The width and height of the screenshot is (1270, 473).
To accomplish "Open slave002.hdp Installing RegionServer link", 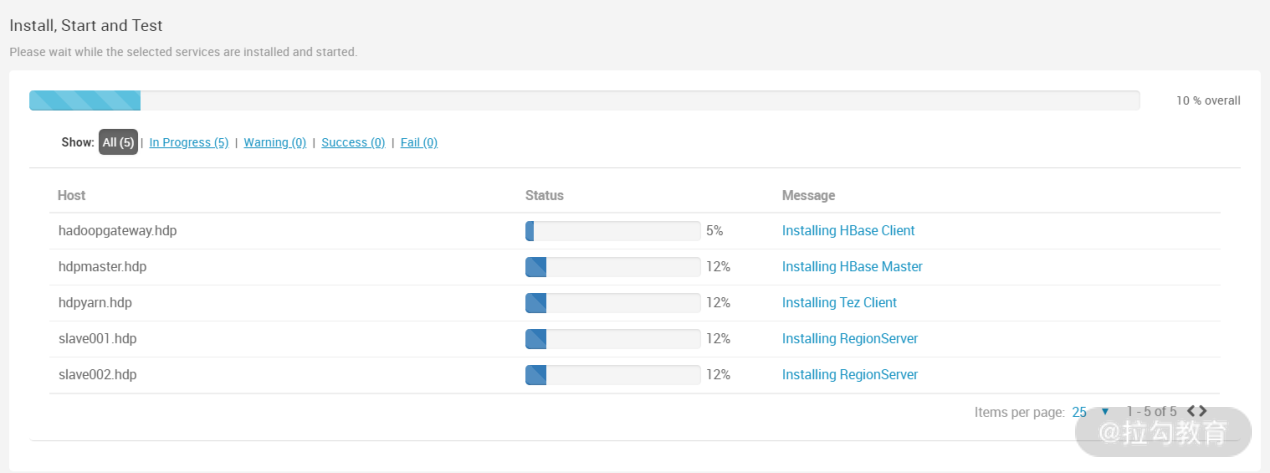I will click(849, 375).
